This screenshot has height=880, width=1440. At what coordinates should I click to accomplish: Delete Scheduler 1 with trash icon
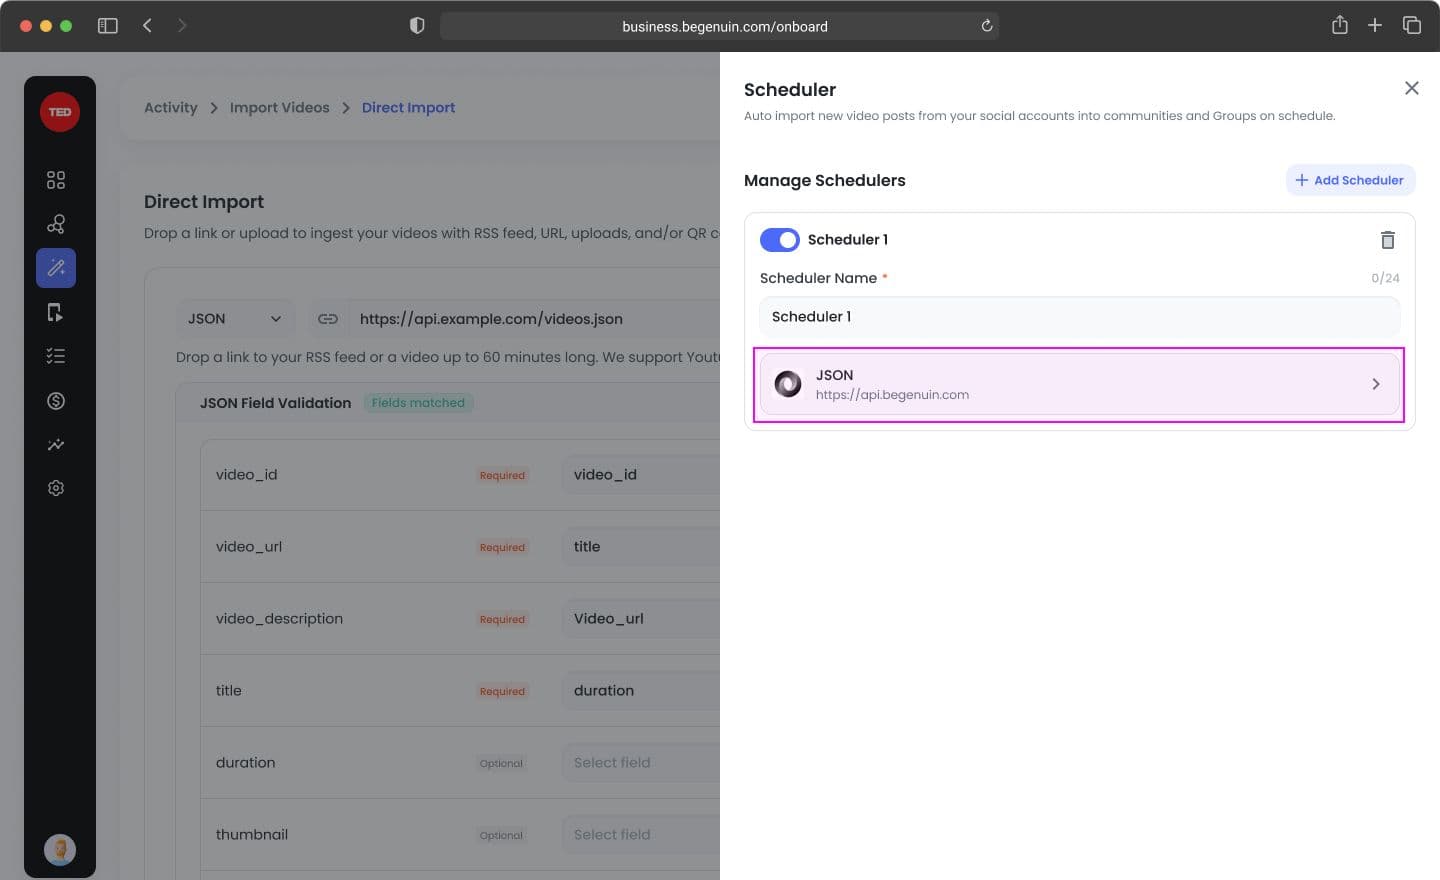(x=1387, y=240)
